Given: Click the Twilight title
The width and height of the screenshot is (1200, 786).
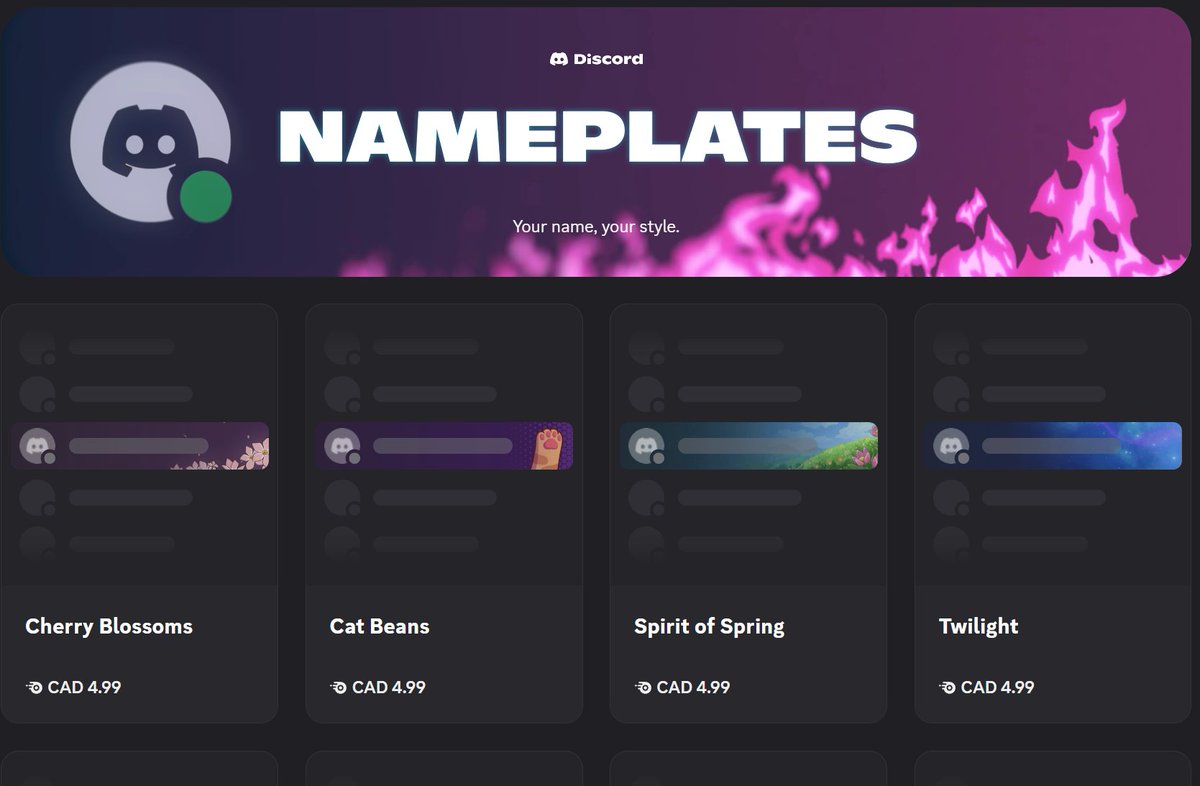Looking at the screenshot, I should point(979,627).
